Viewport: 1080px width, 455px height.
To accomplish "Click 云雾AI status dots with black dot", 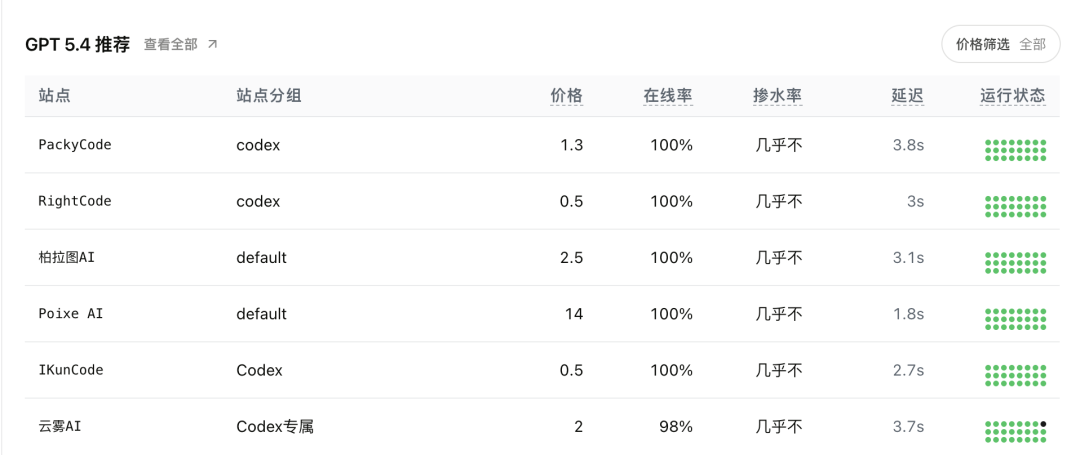I will [x=1015, y=430].
